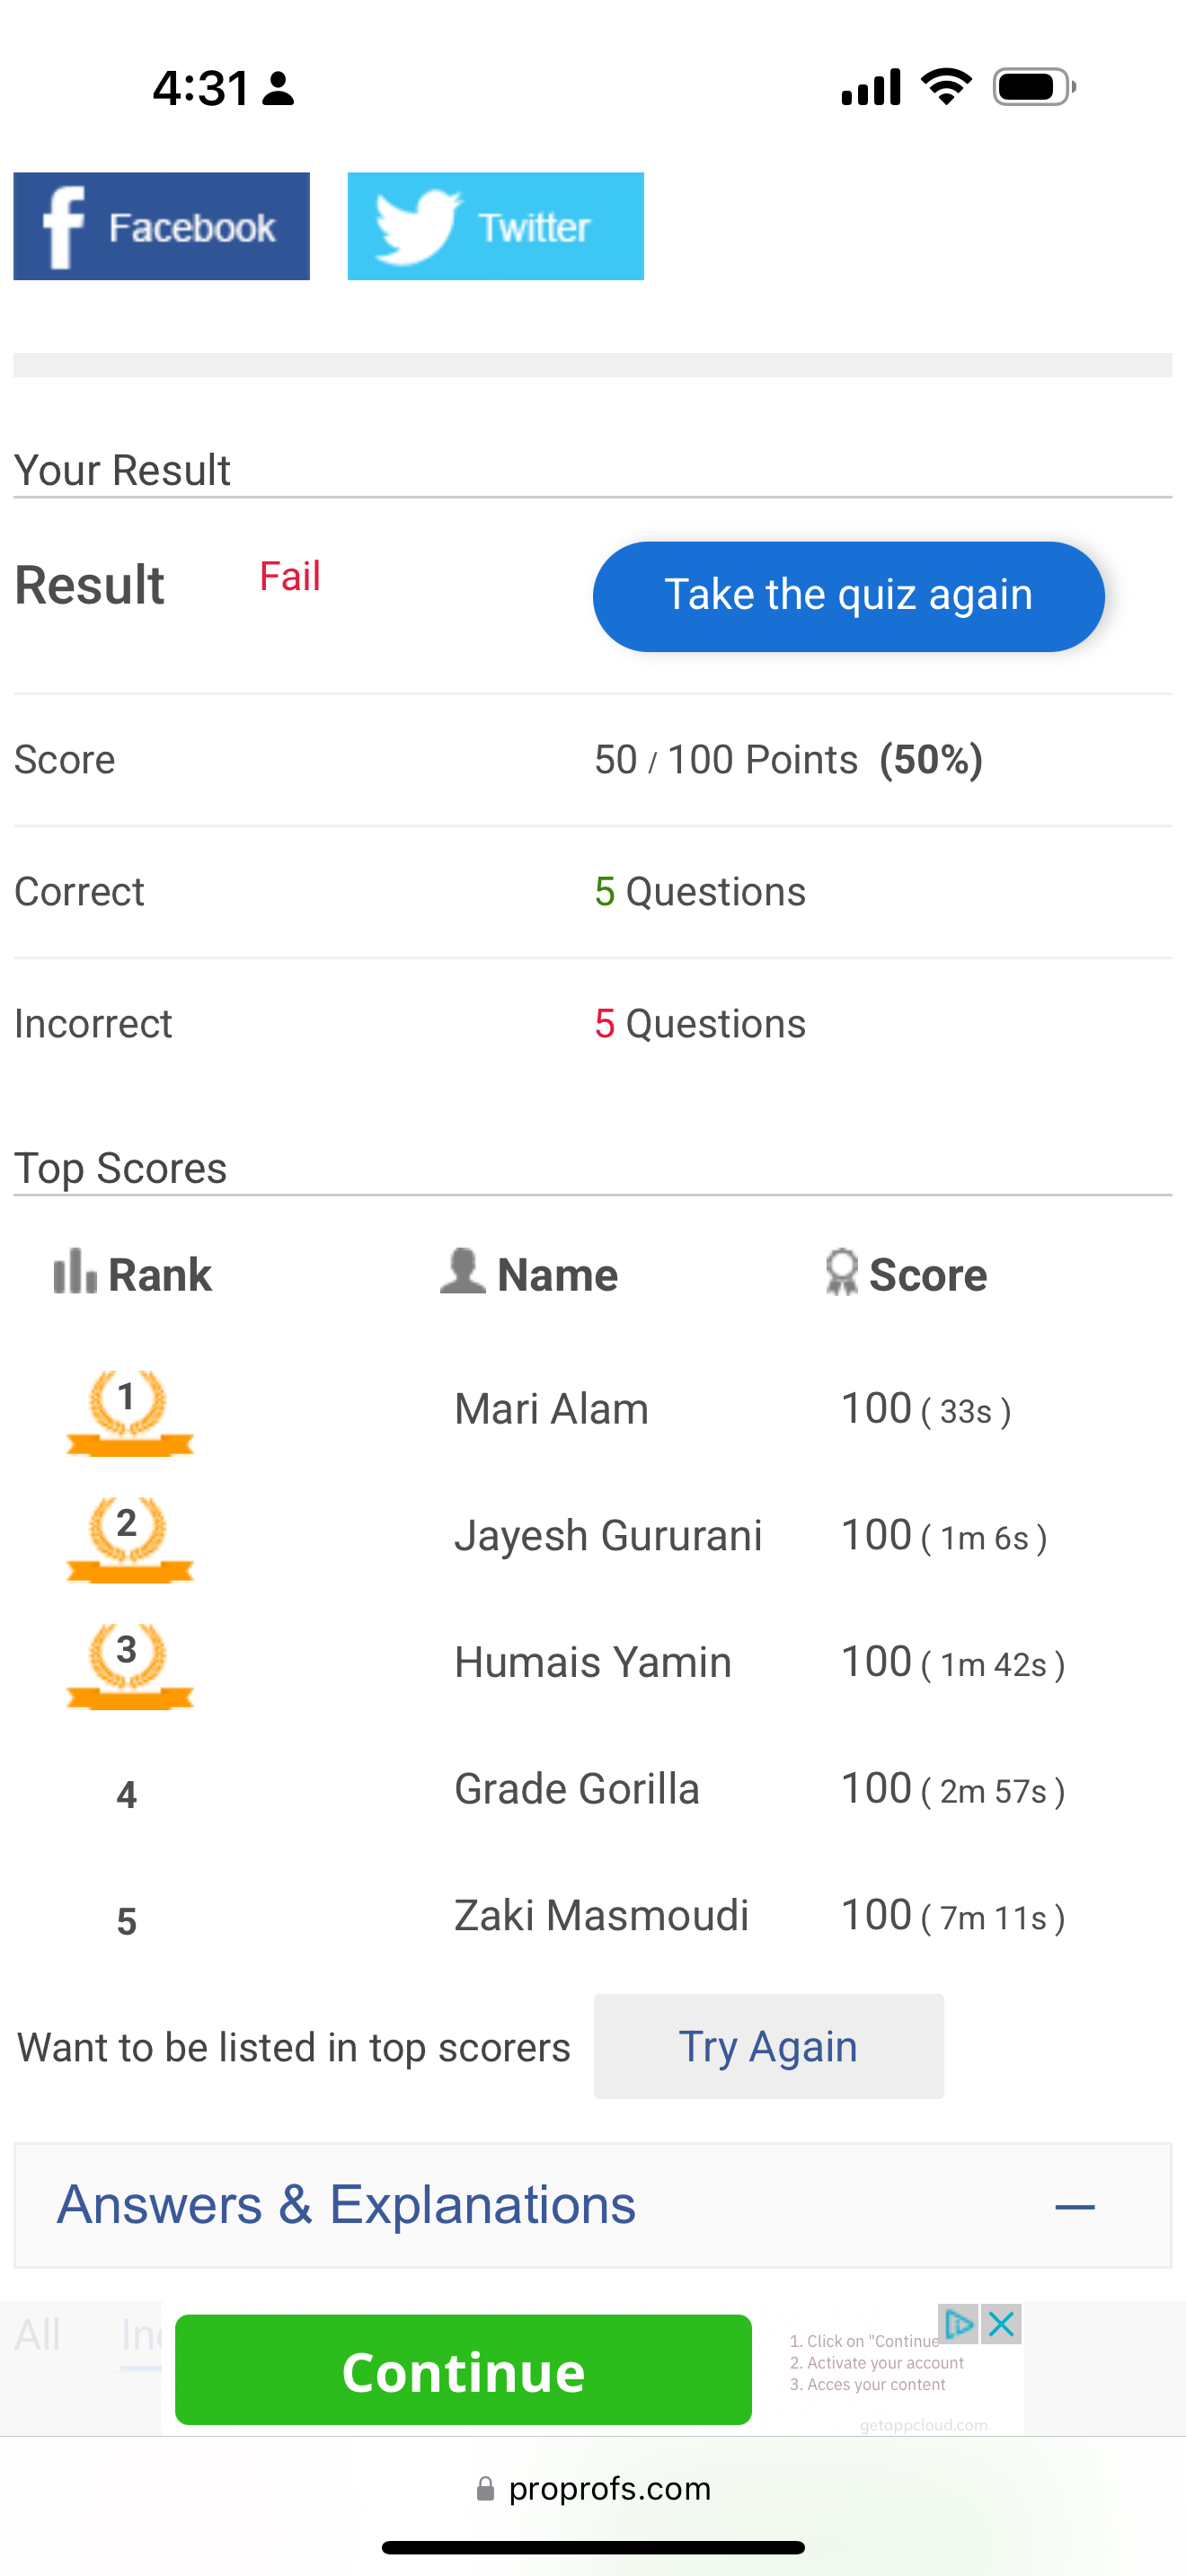Share result via Facebook button

pyautogui.click(x=161, y=226)
